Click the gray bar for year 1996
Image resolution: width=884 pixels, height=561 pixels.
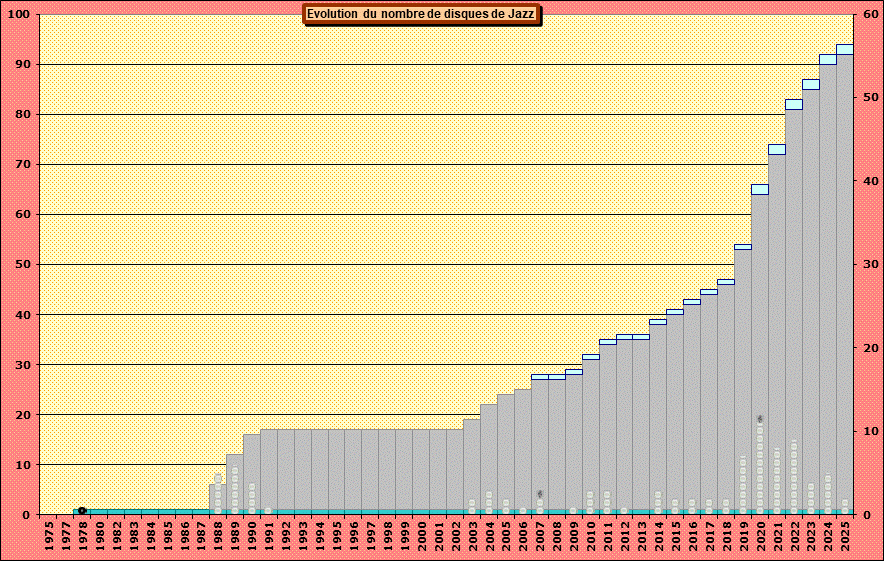353,470
